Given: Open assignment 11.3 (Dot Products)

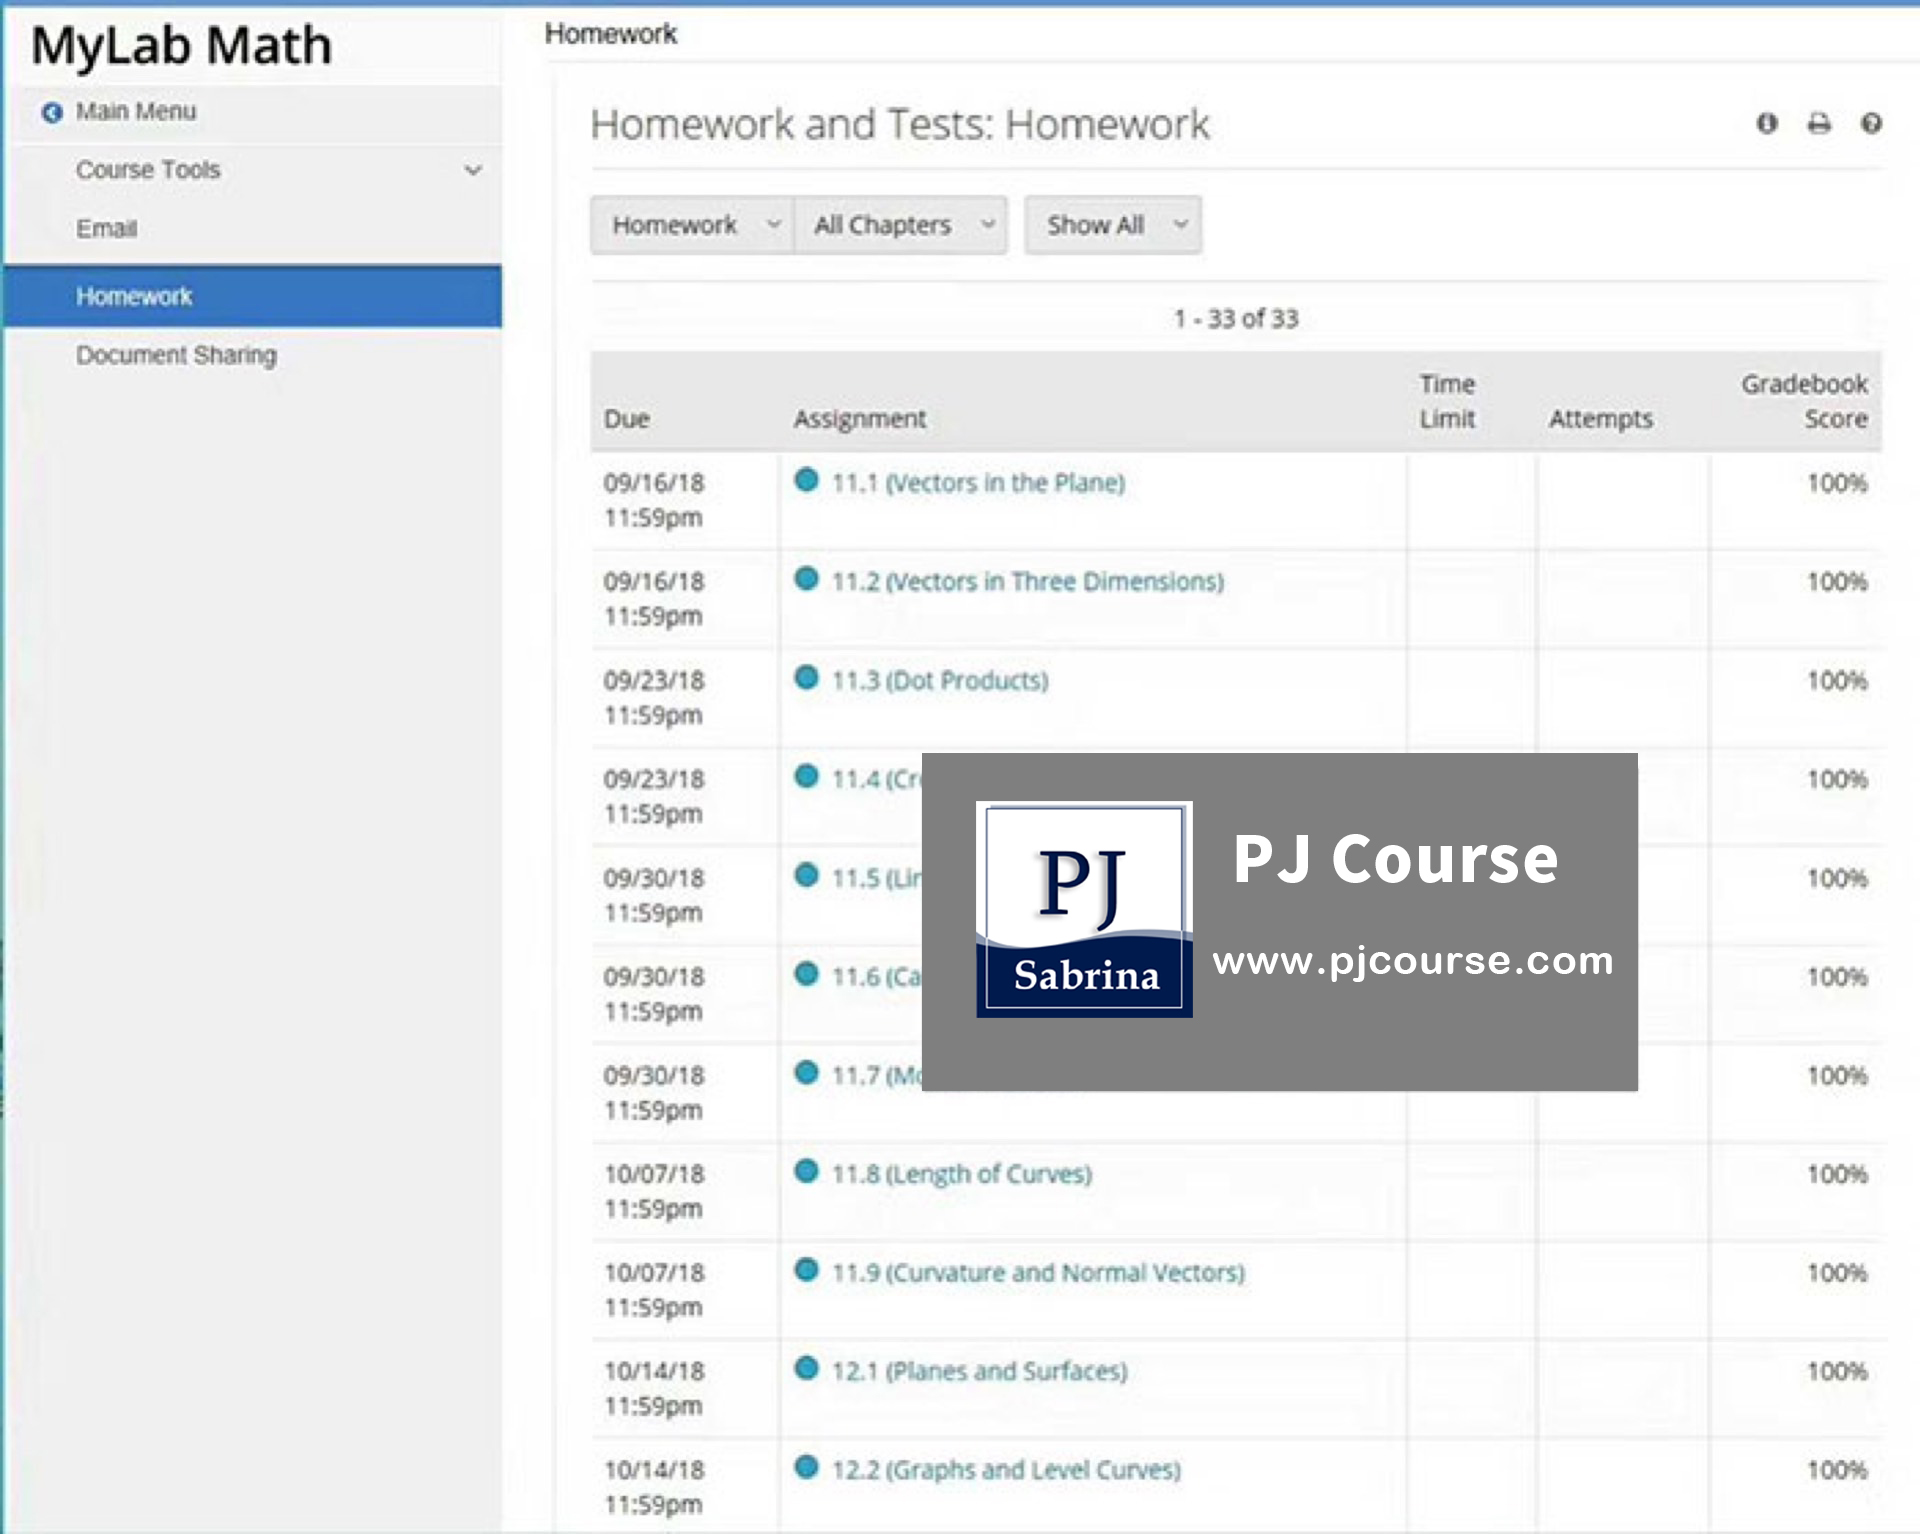Looking at the screenshot, I should tap(940, 681).
